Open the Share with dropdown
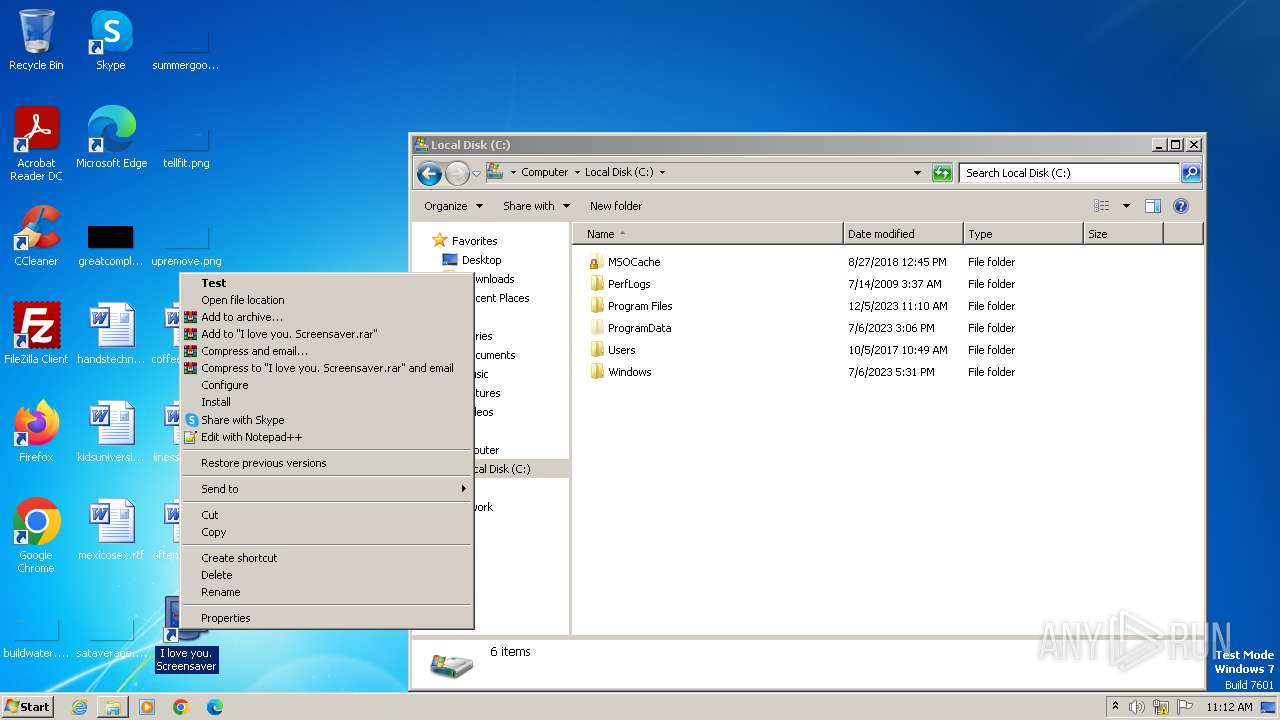The height and width of the screenshot is (720, 1280). [x=536, y=206]
